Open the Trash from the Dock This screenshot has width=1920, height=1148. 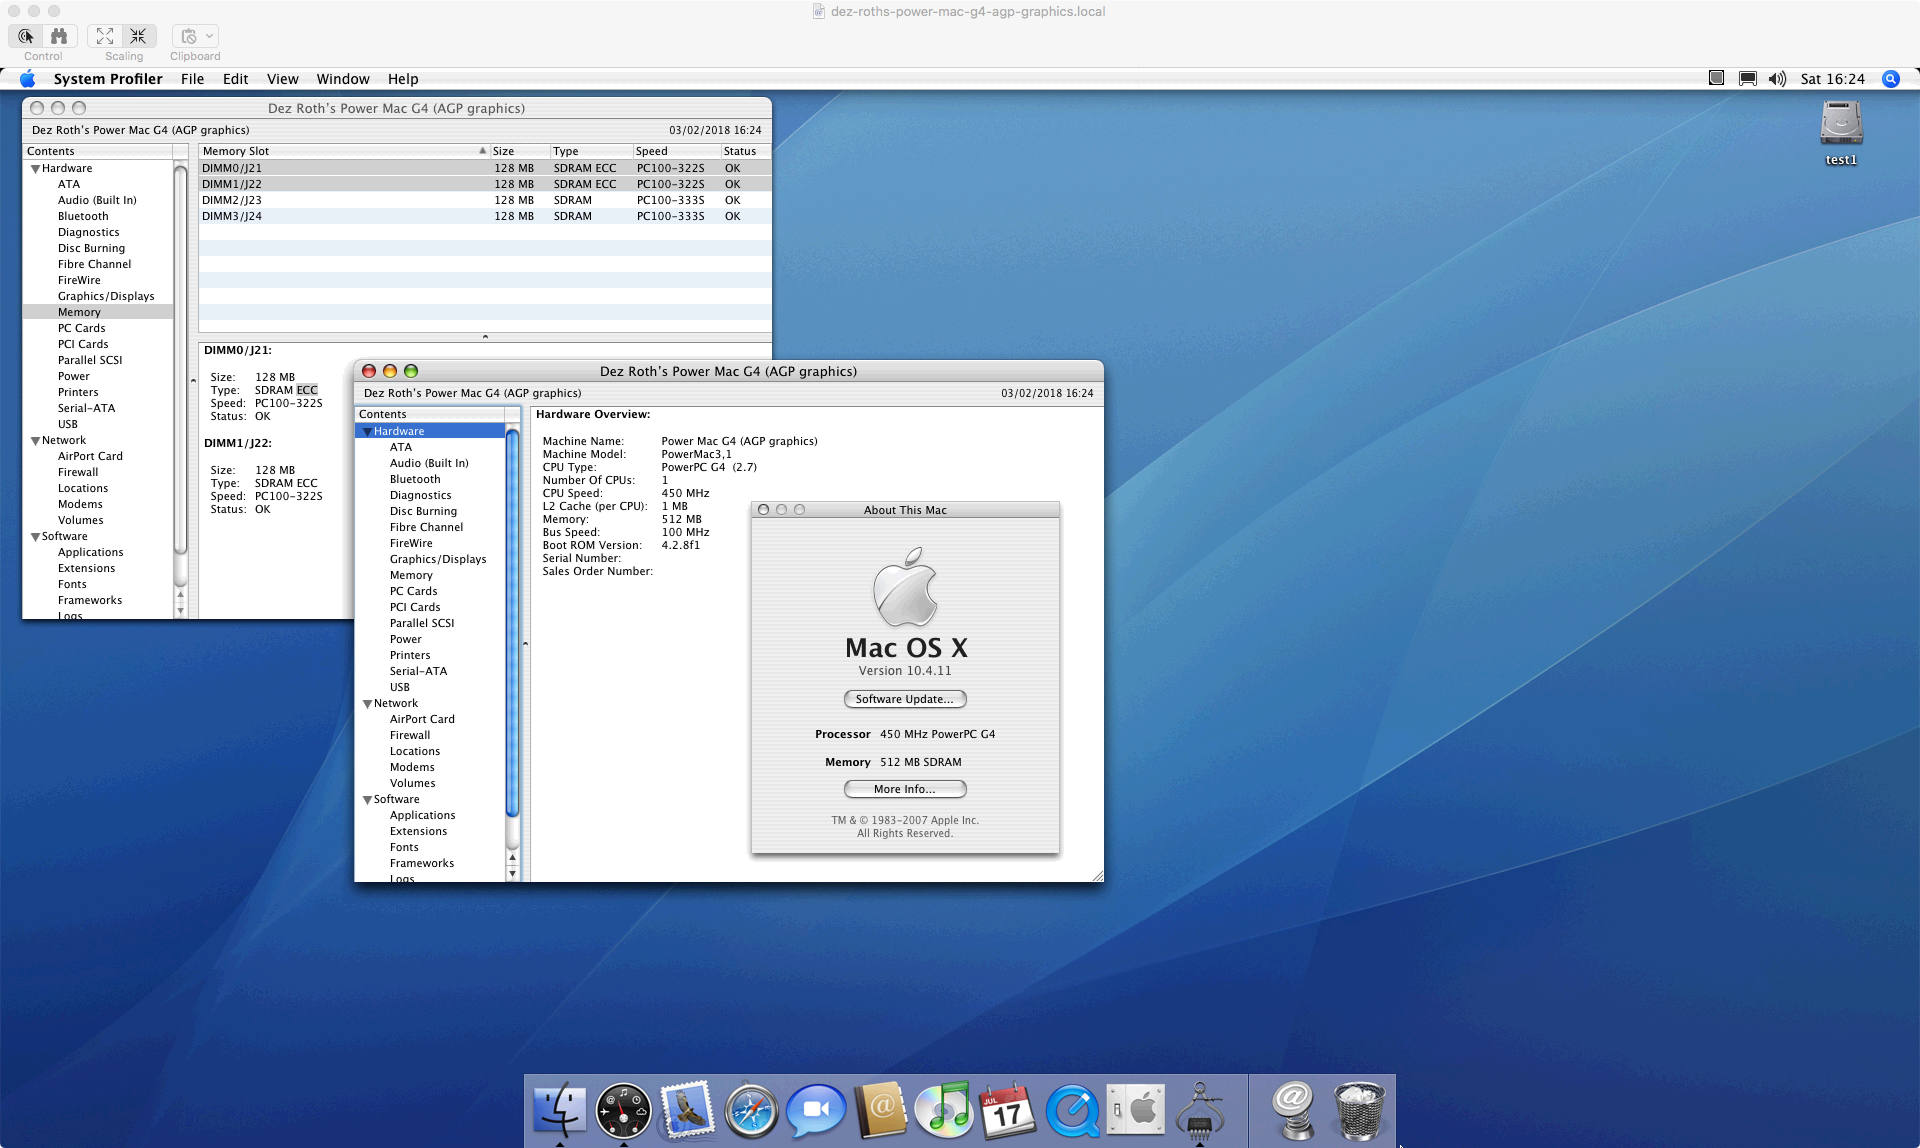pyautogui.click(x=1359, y=1110)
